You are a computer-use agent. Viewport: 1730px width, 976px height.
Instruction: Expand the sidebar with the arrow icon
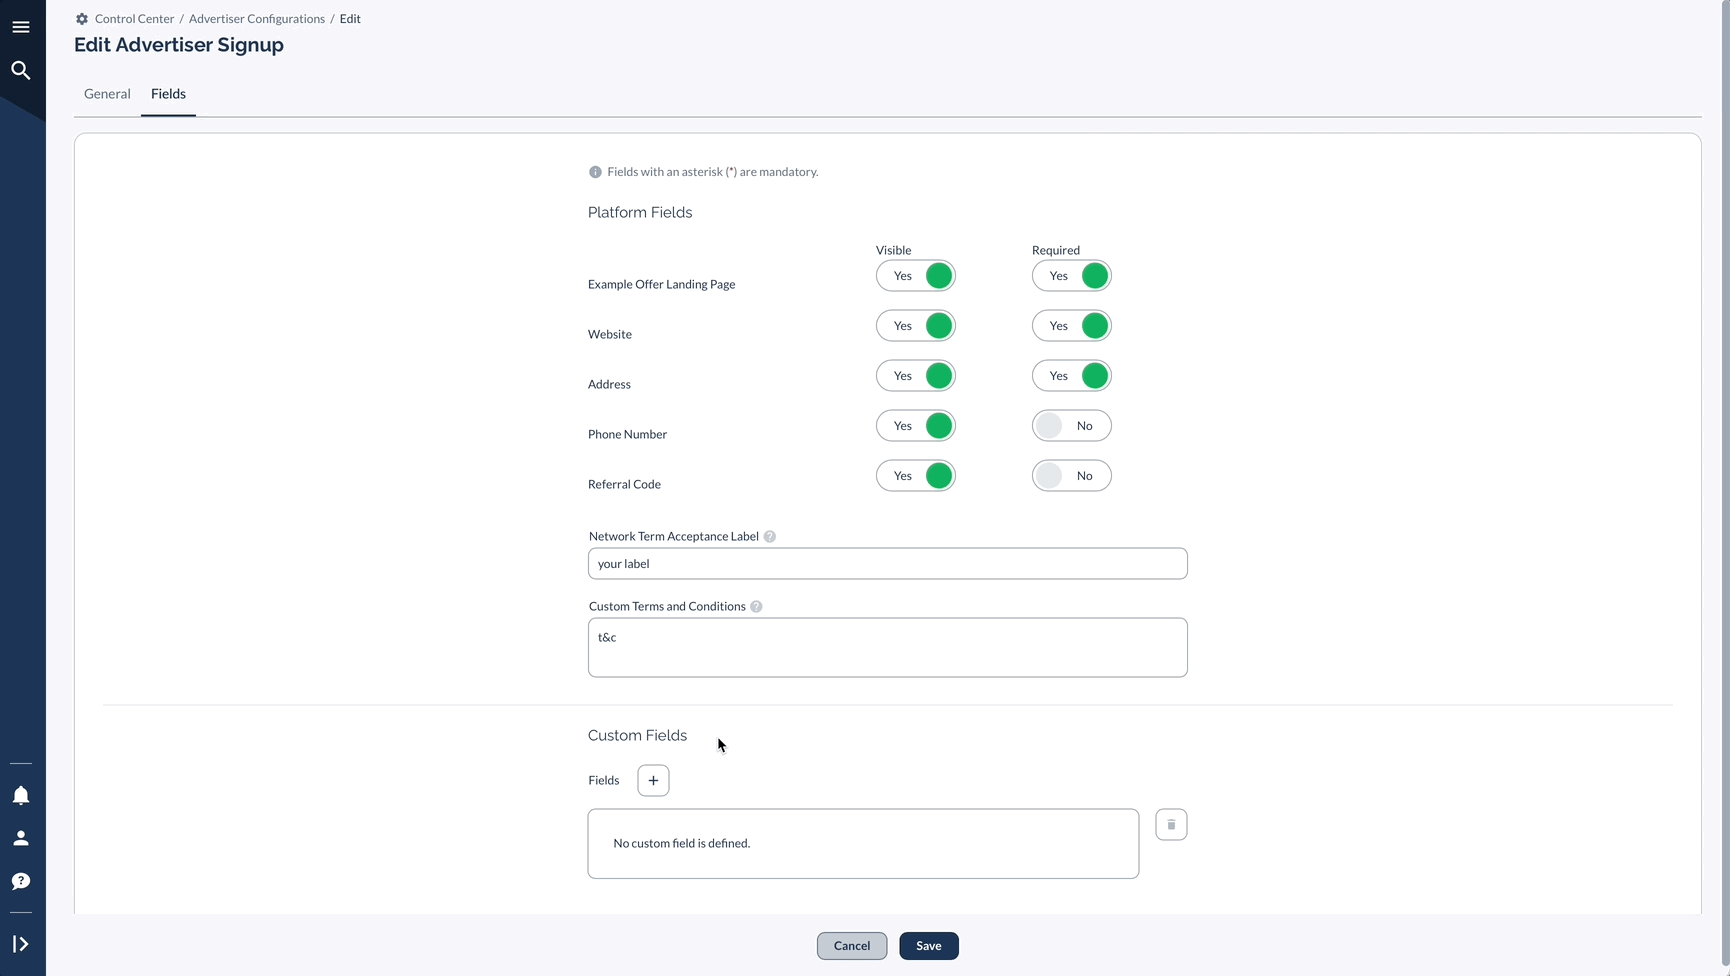click(x=21, y=944)
